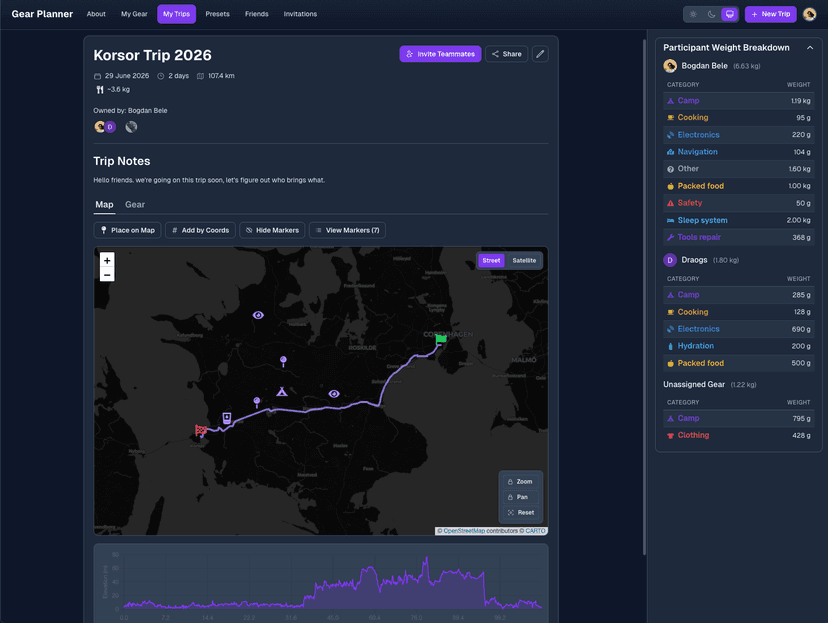
Task: Zoom in with the map plus button
Action: (107, 260)
